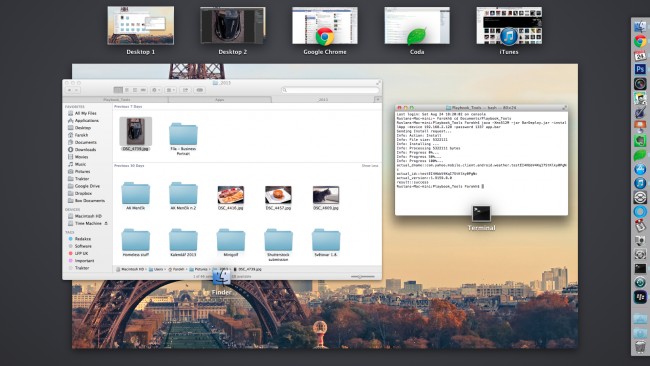
Task: Open the BlackBerry app in the Dock
Action: click(640, 297)
